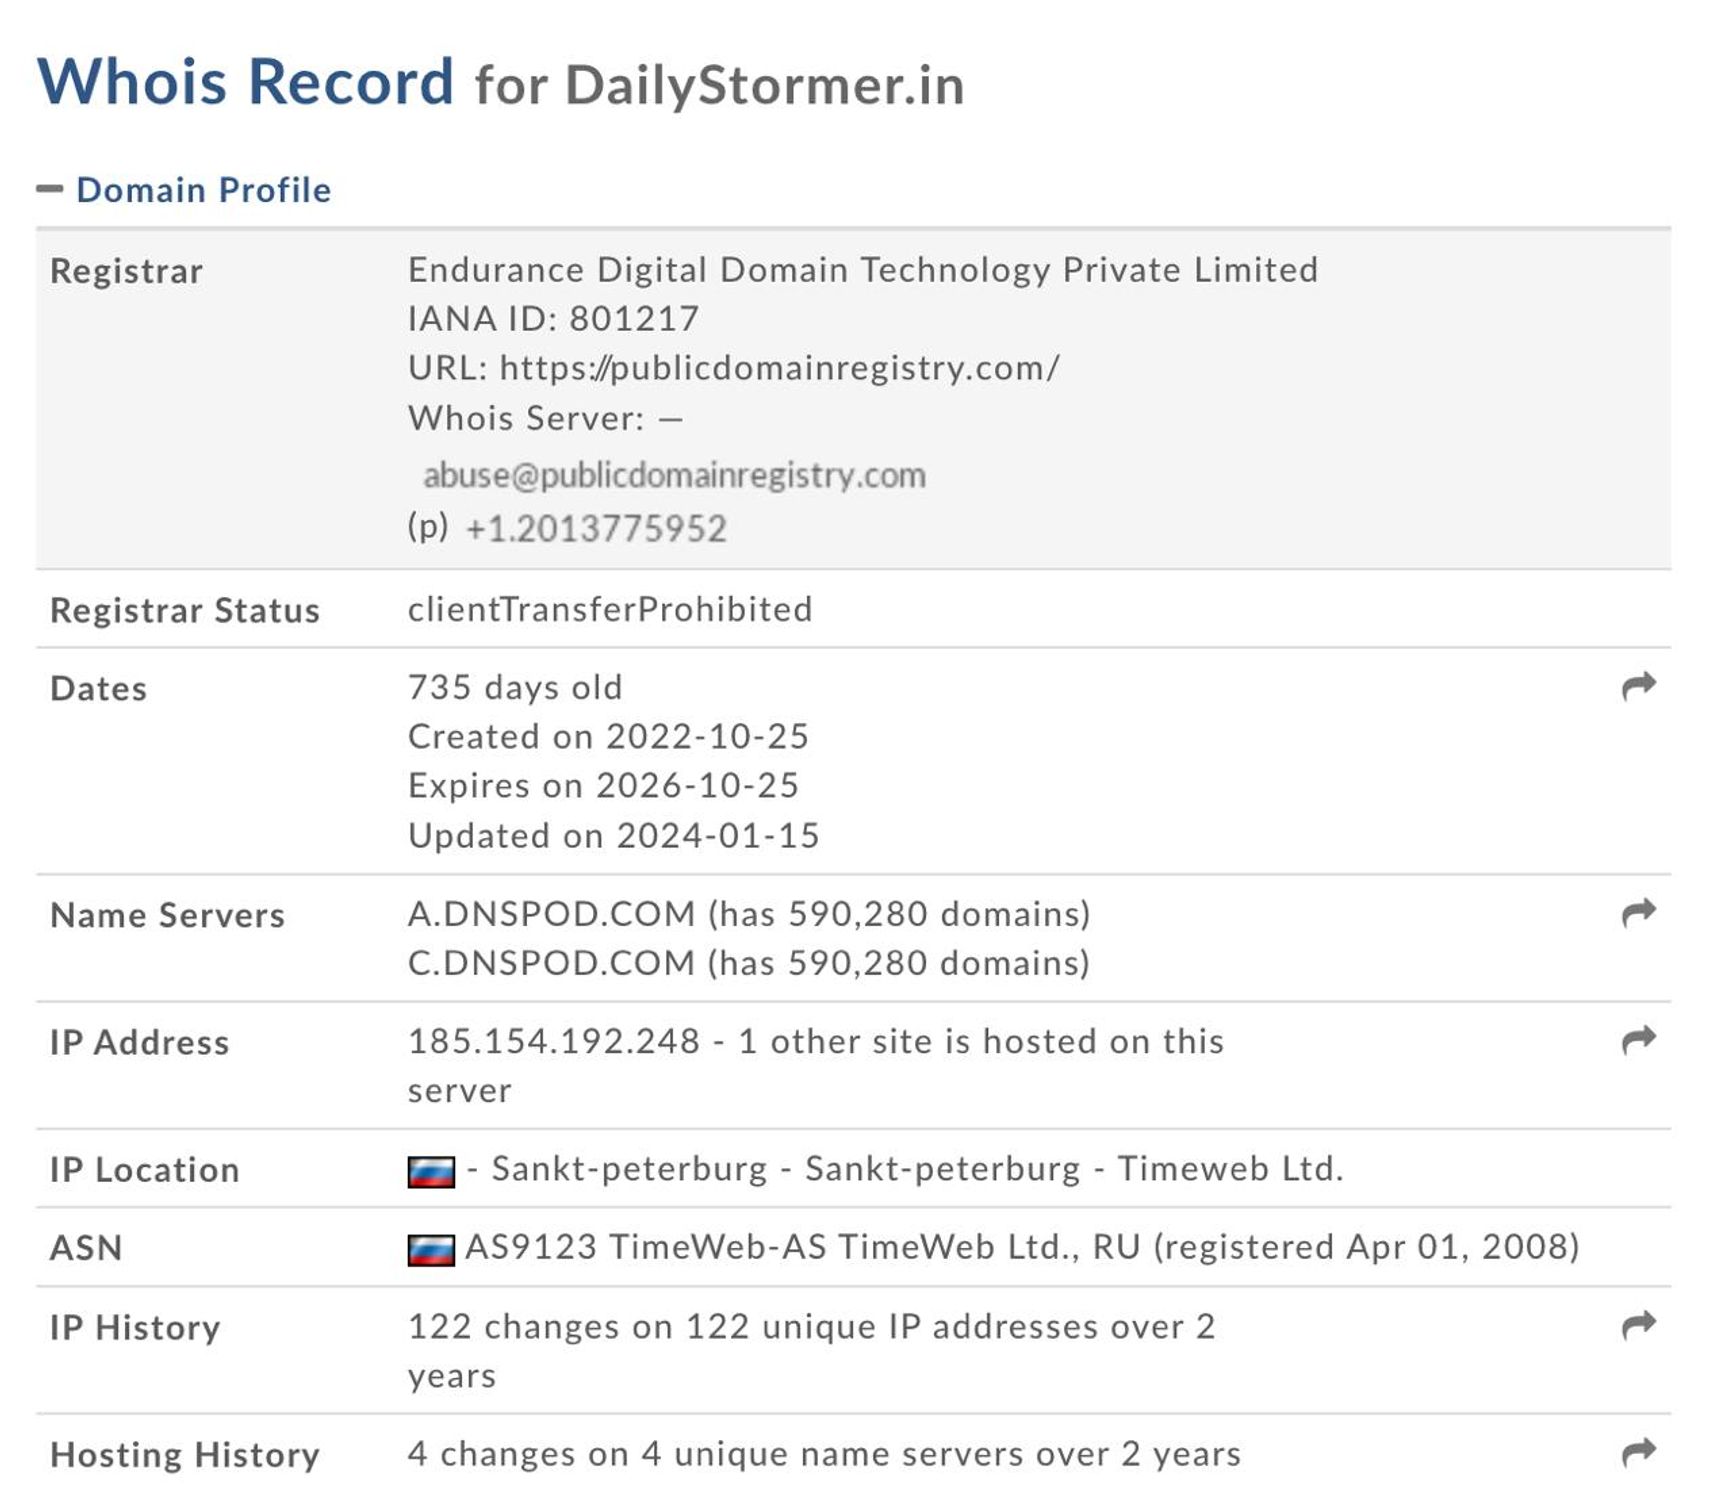Click the 4 changes hosting history text

tap(824, 1454)
